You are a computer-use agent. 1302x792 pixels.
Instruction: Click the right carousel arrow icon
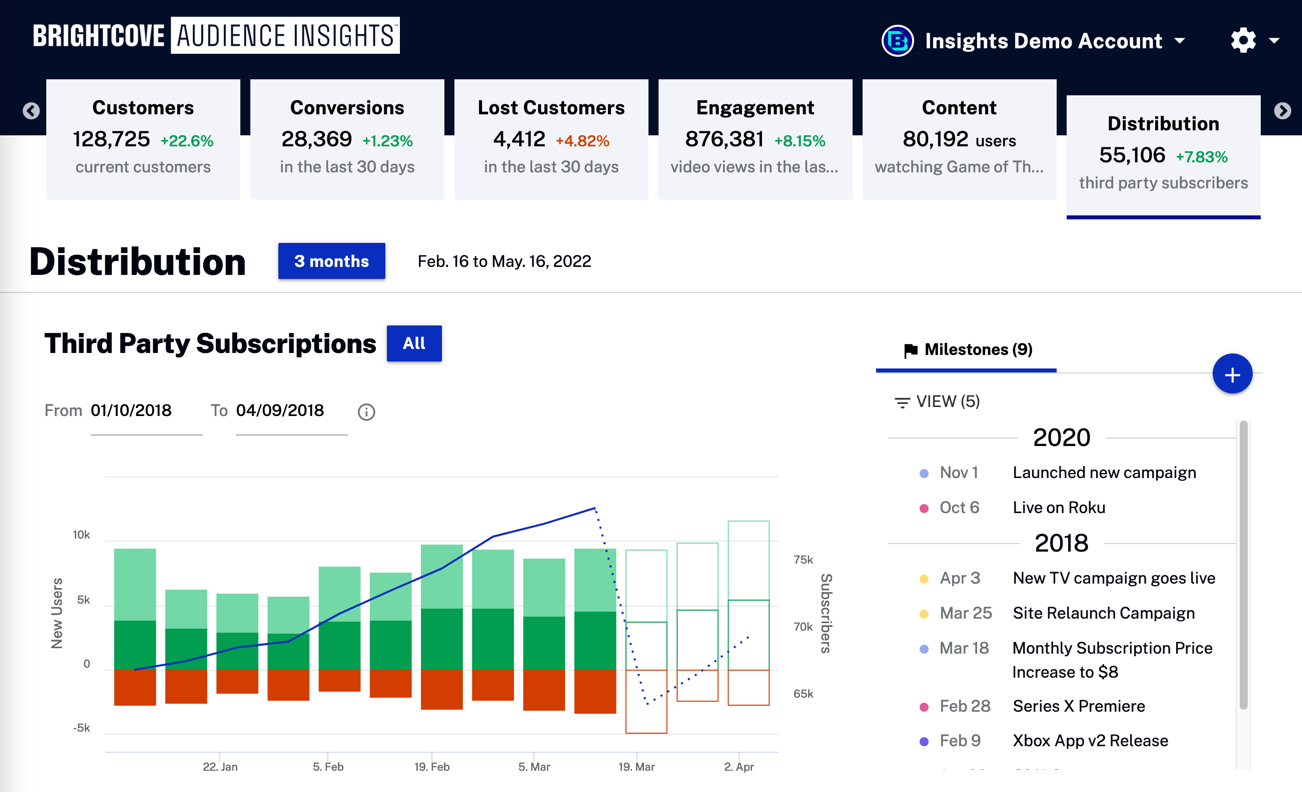click(1282, 111)
